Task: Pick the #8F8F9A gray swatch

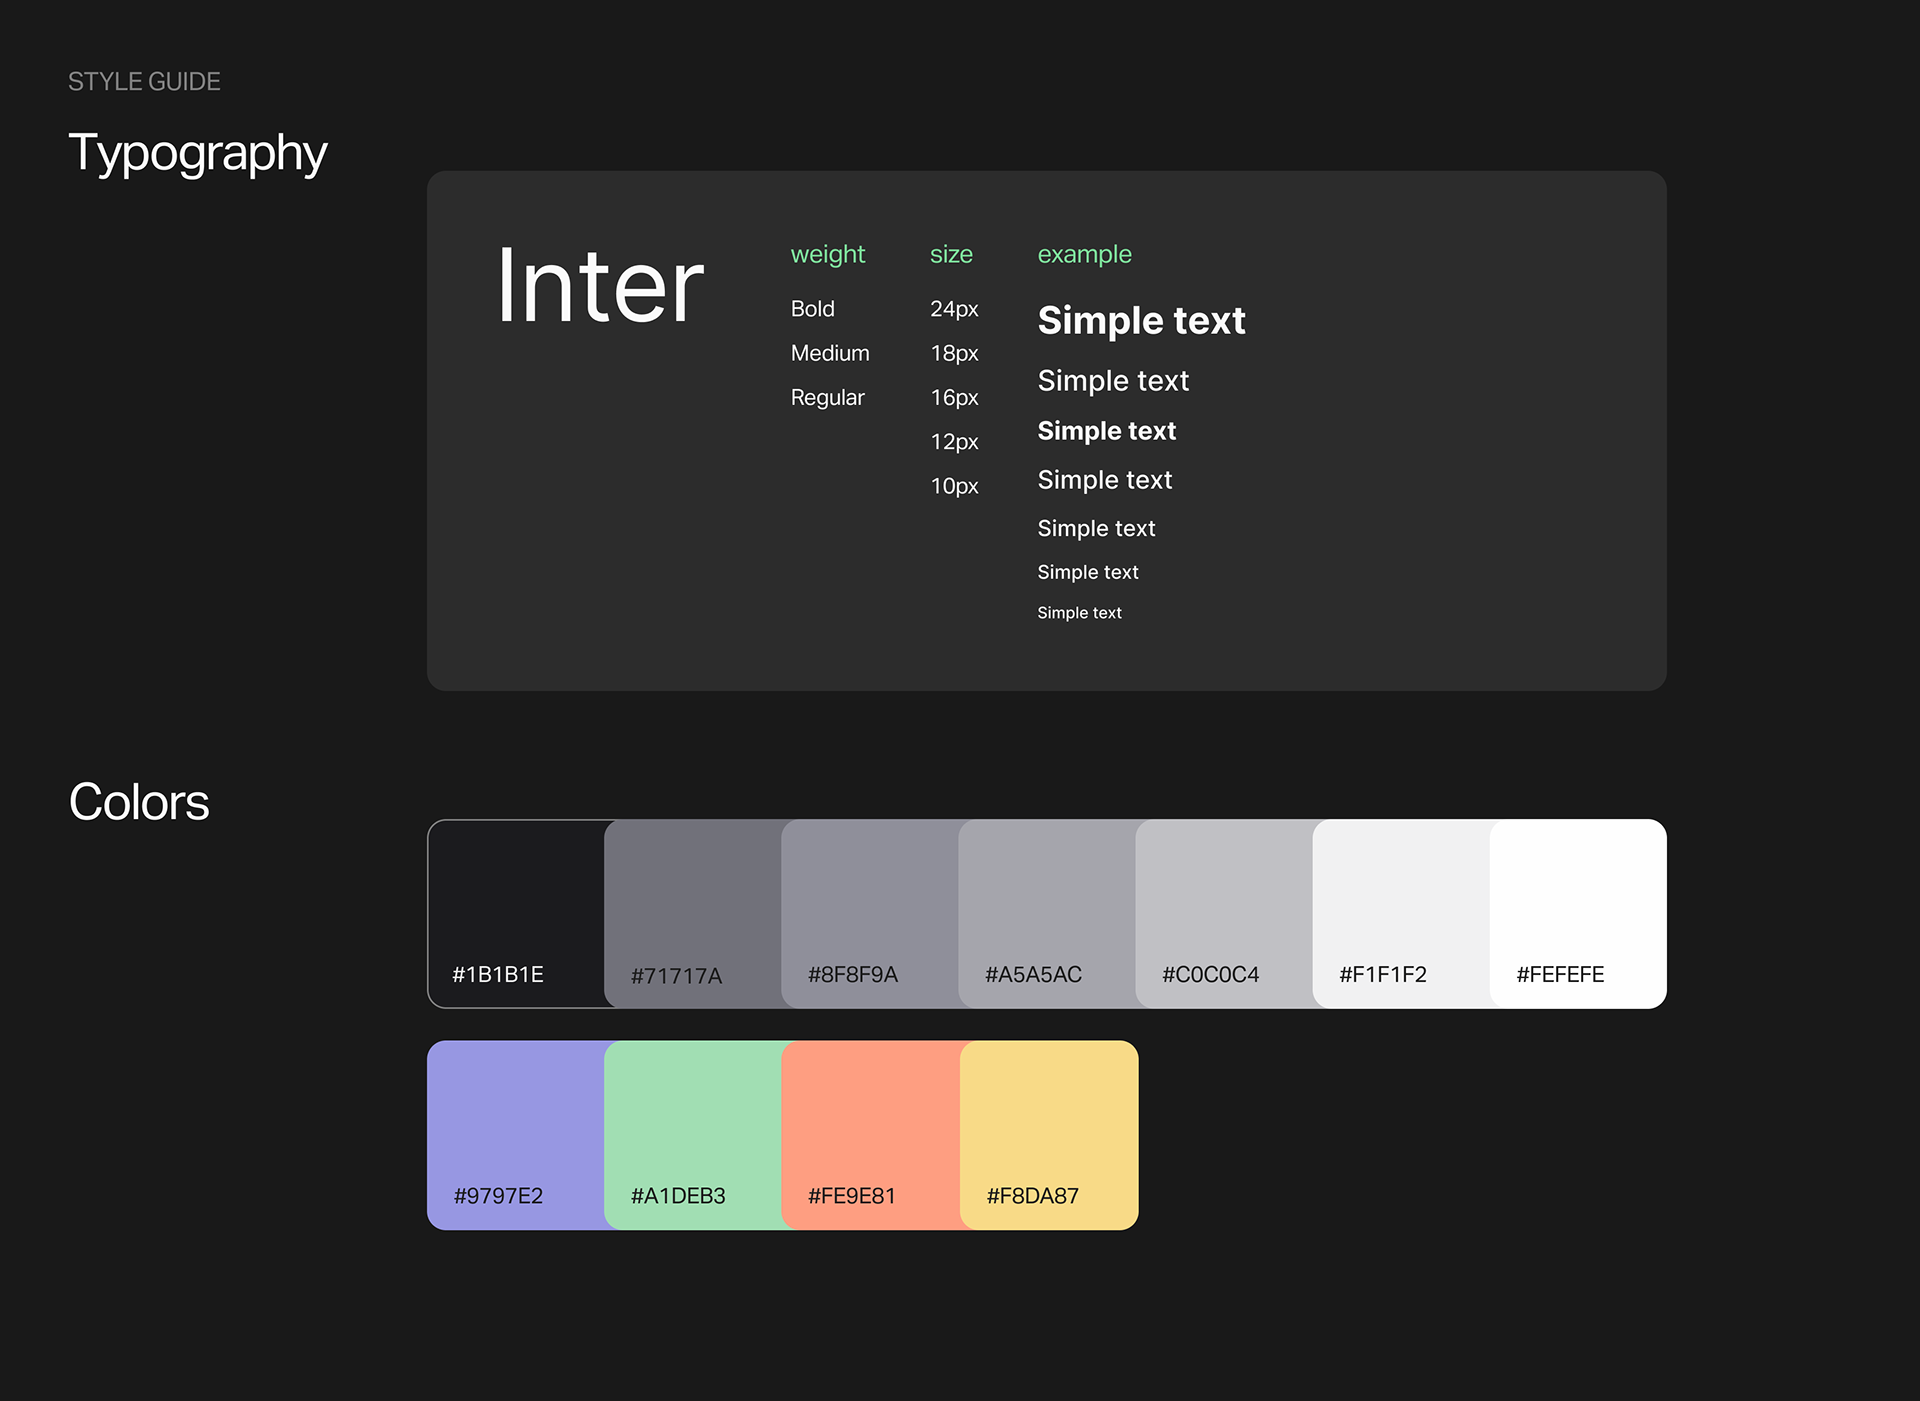Action: tap(869, 912)
